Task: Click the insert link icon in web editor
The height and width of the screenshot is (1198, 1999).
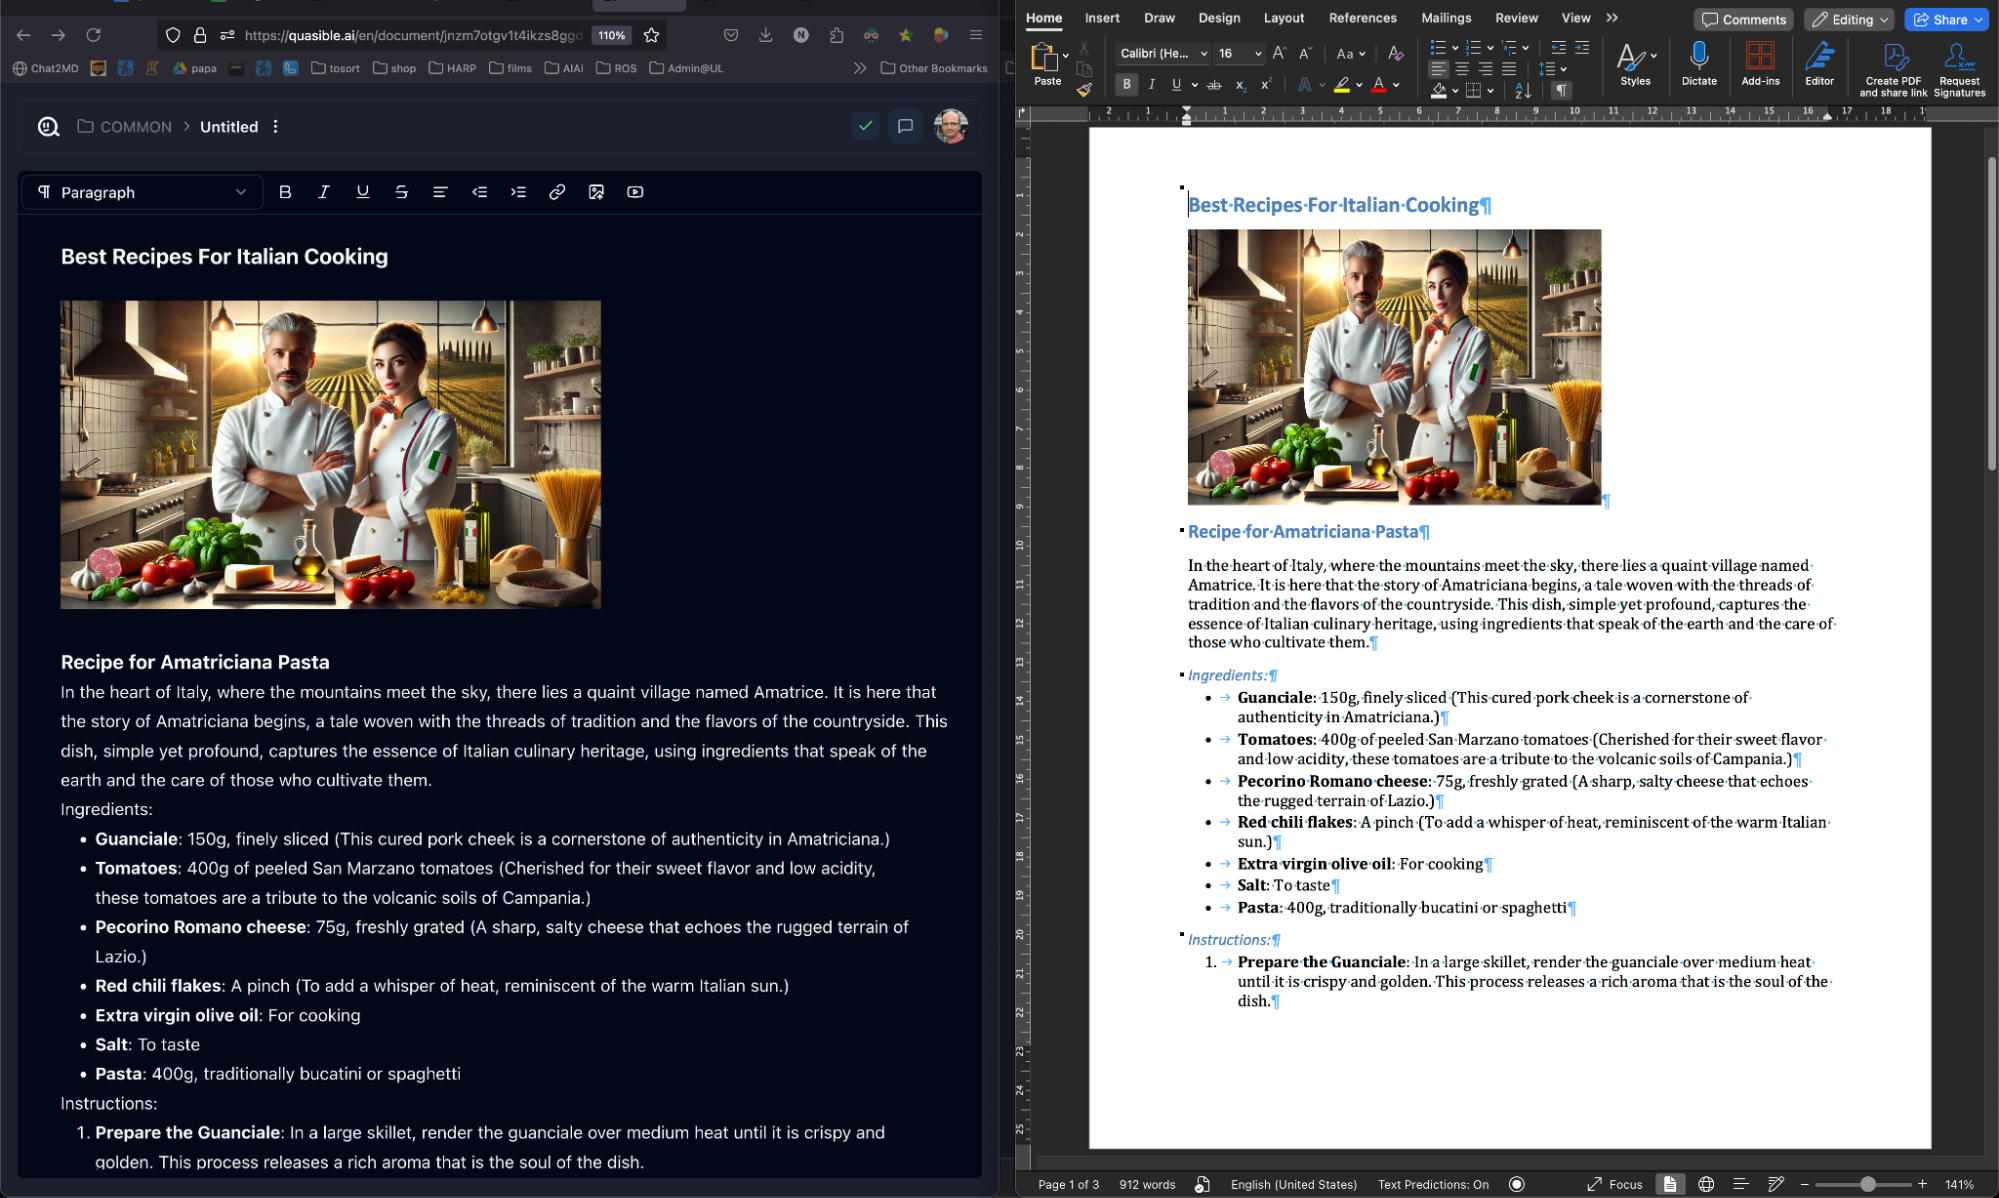Action: point(557,192)
